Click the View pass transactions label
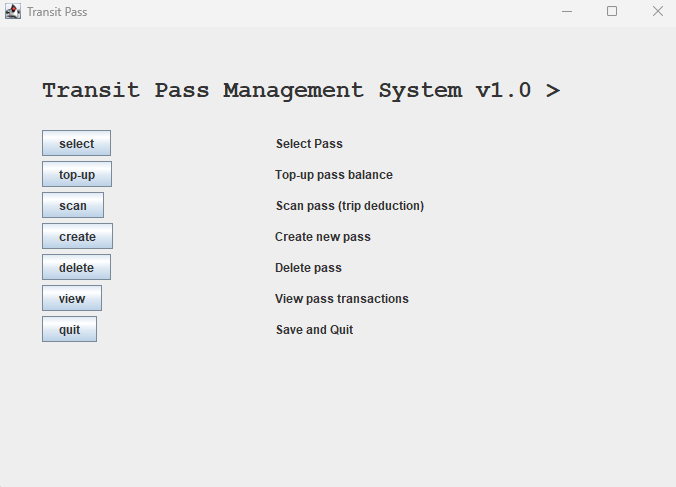676x487 pixels. (341, 299)
